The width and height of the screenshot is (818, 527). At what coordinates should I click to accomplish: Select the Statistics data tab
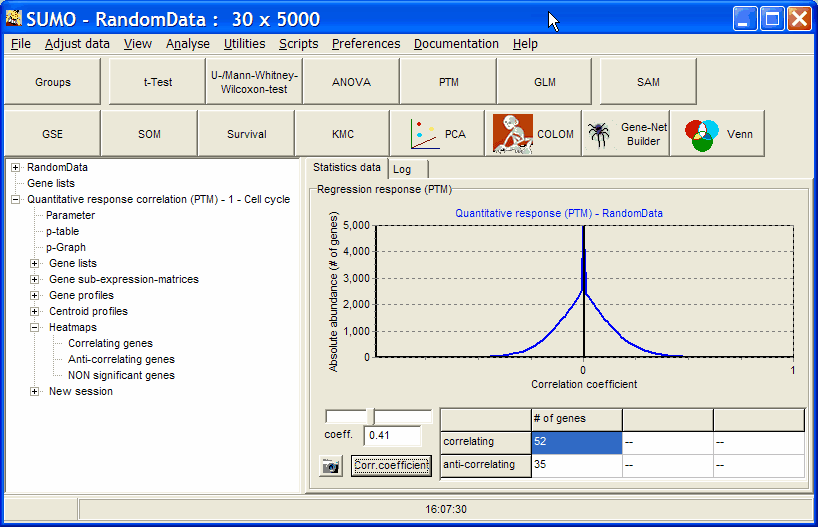[x=346, y=167]
